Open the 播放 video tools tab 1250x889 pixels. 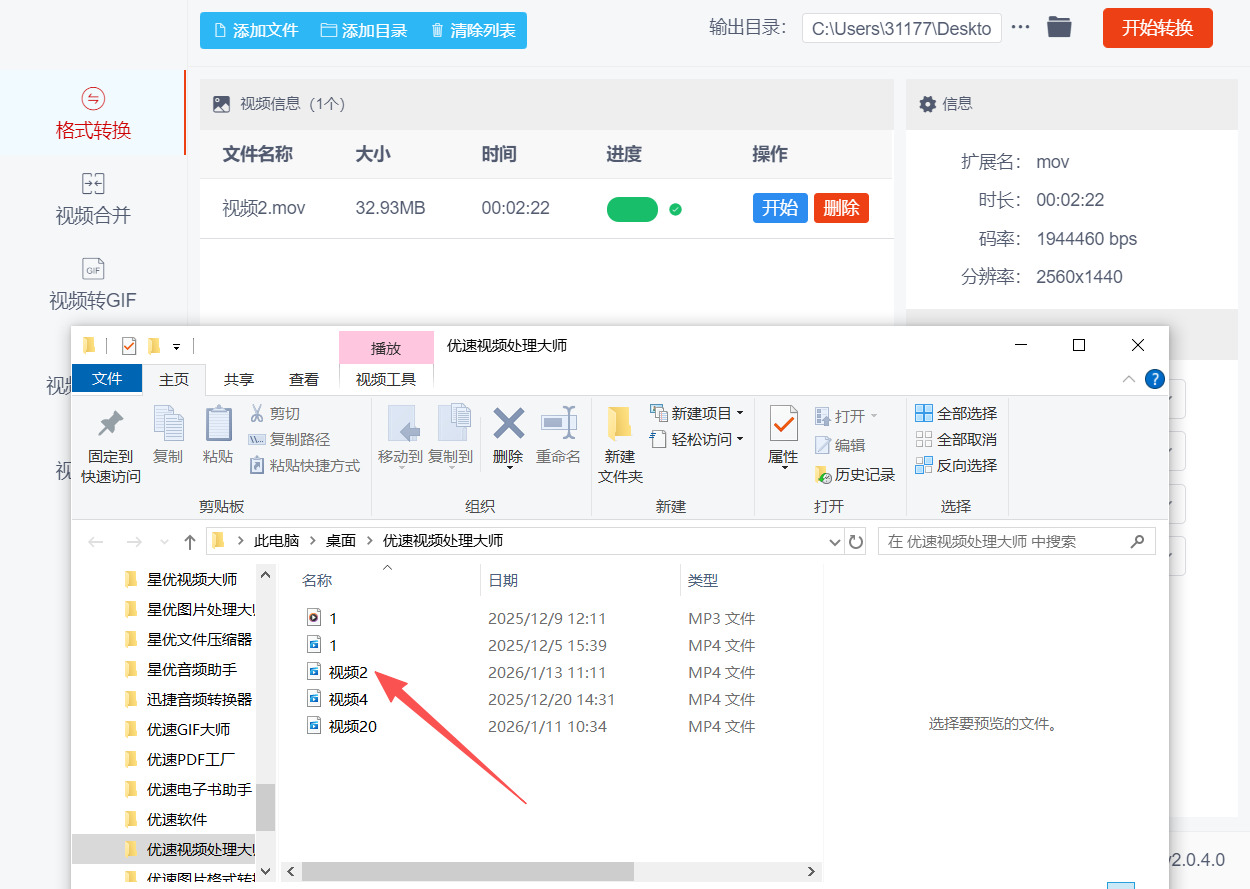tap(386, 347)
